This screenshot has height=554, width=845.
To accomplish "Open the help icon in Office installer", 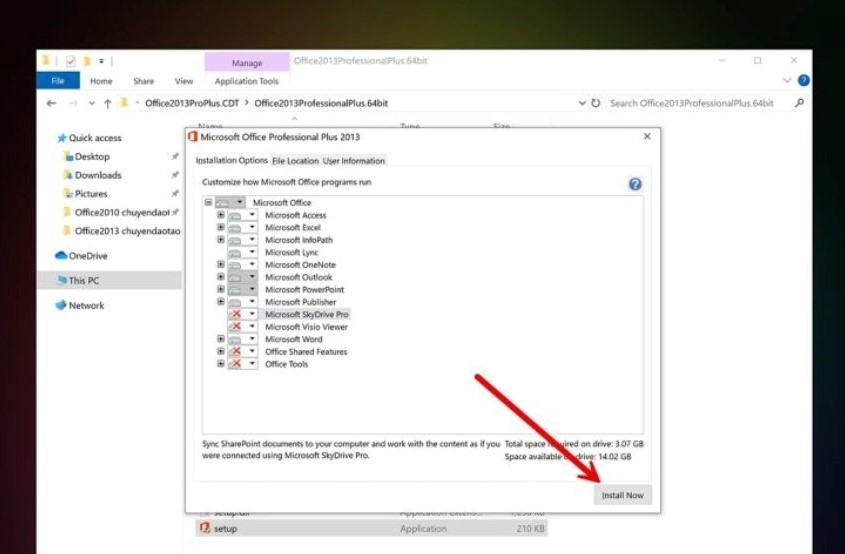I will [635, 184].
